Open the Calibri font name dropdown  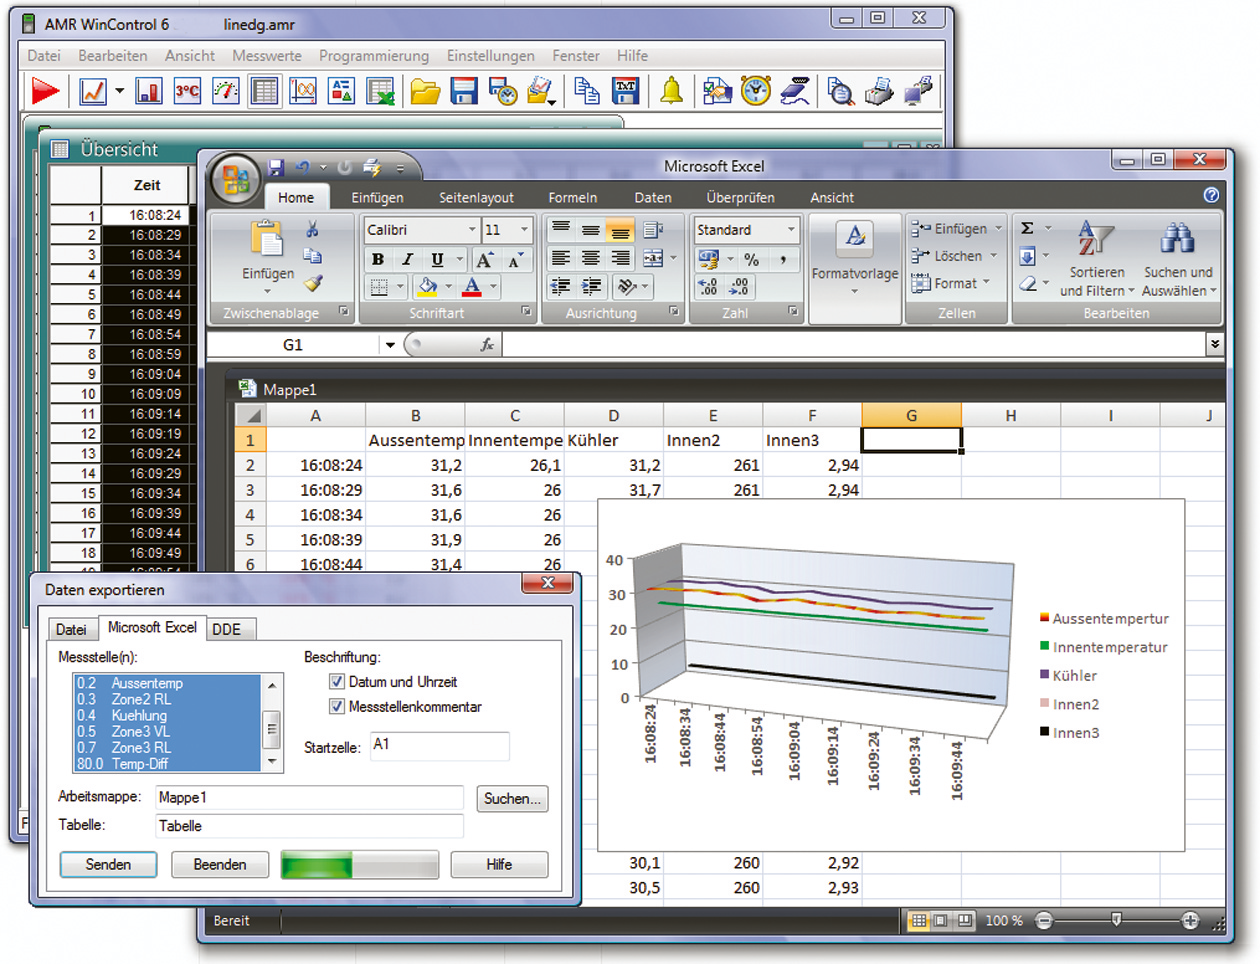tap(472, 230)
